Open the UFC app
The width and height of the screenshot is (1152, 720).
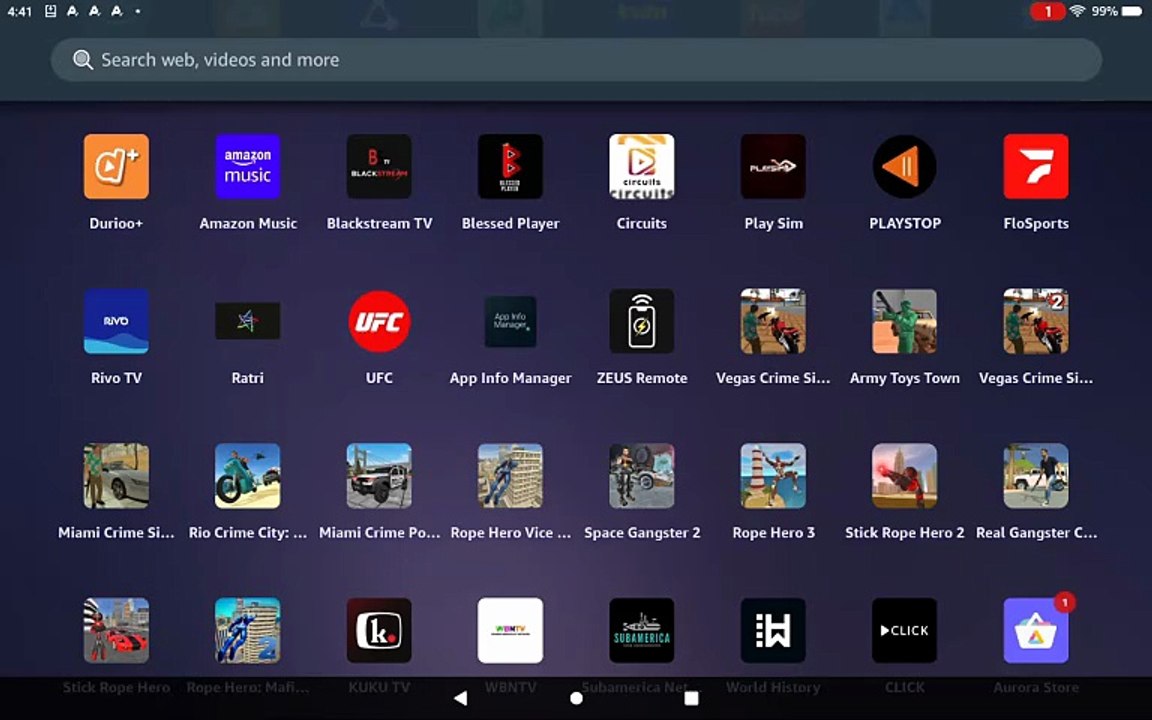point(379,321)
